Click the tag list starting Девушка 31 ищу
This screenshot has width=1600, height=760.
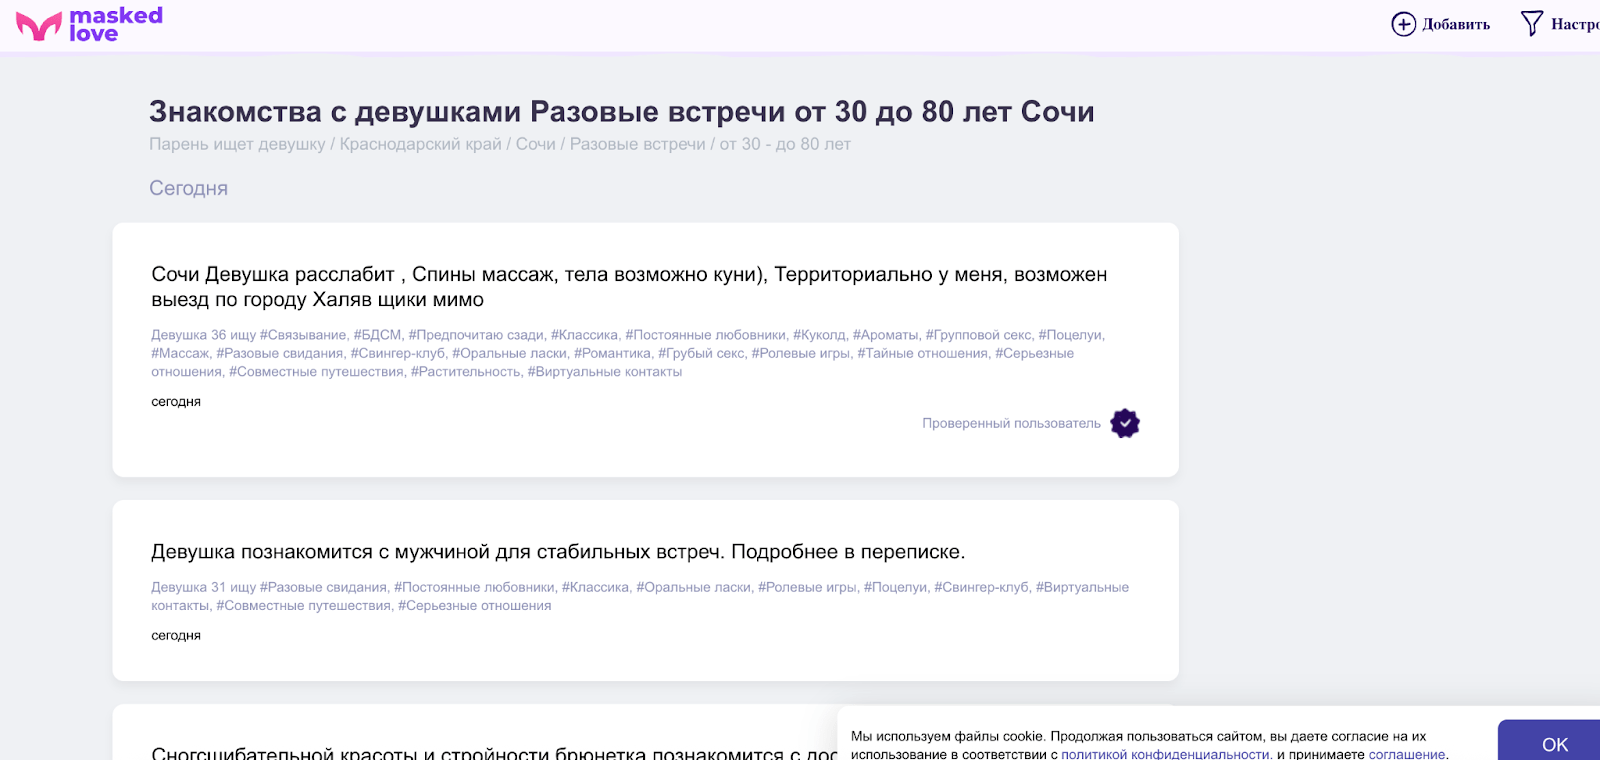(x=640, y=596)
